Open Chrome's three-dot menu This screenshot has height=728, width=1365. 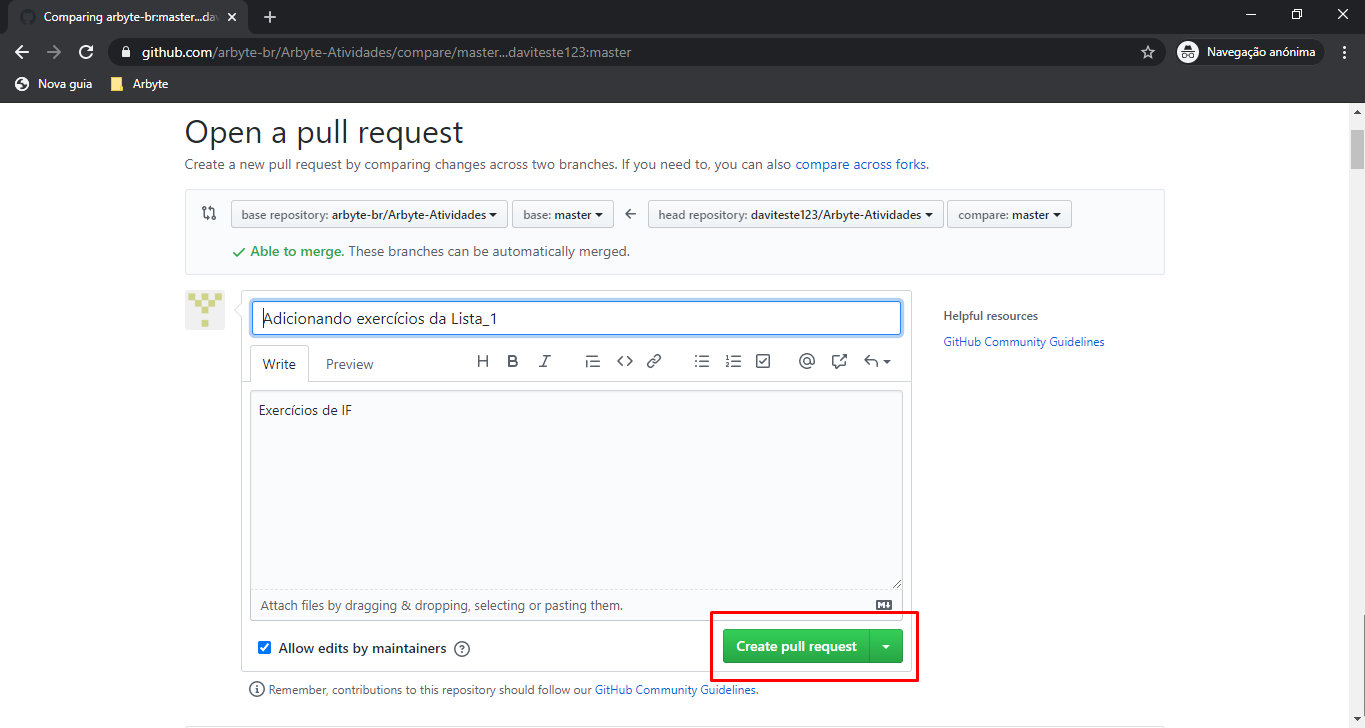[1344, 52]
